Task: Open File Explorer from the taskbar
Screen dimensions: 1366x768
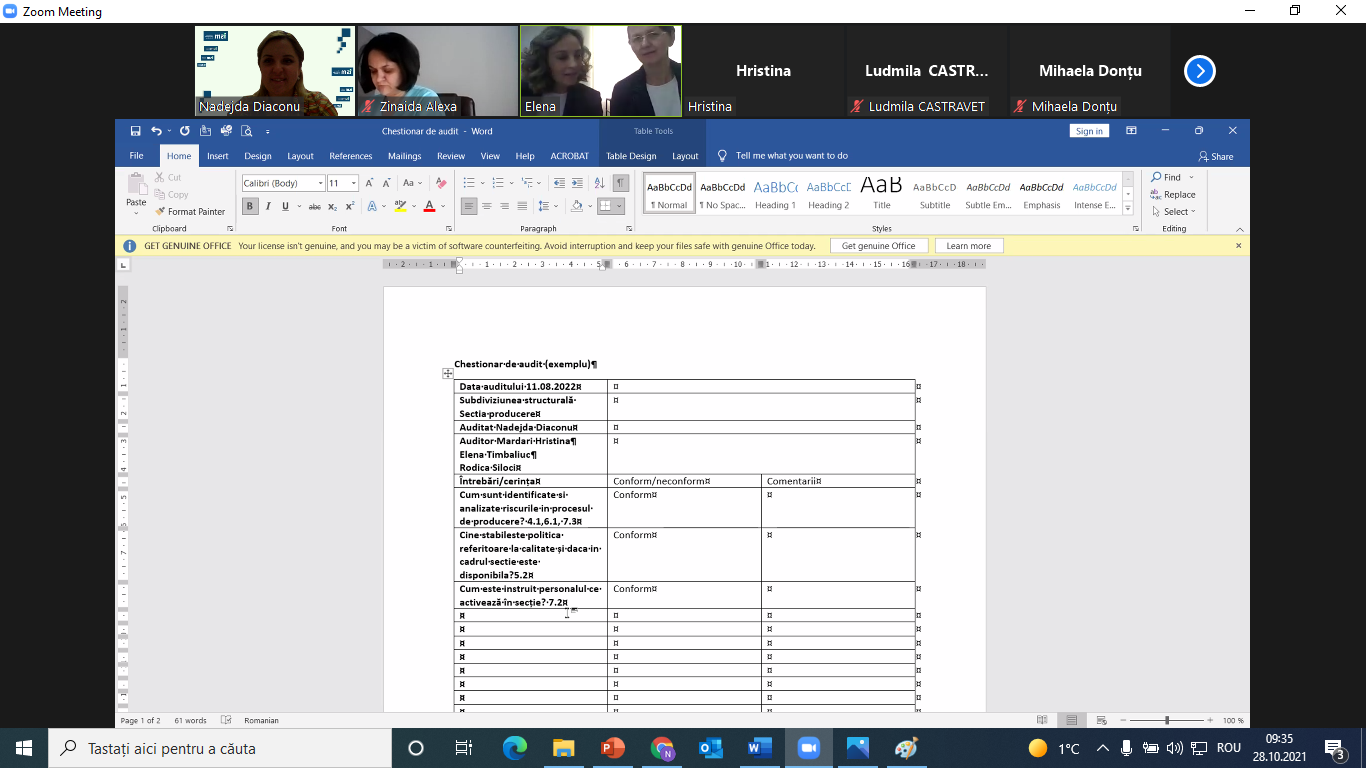Action: (564, 748)
